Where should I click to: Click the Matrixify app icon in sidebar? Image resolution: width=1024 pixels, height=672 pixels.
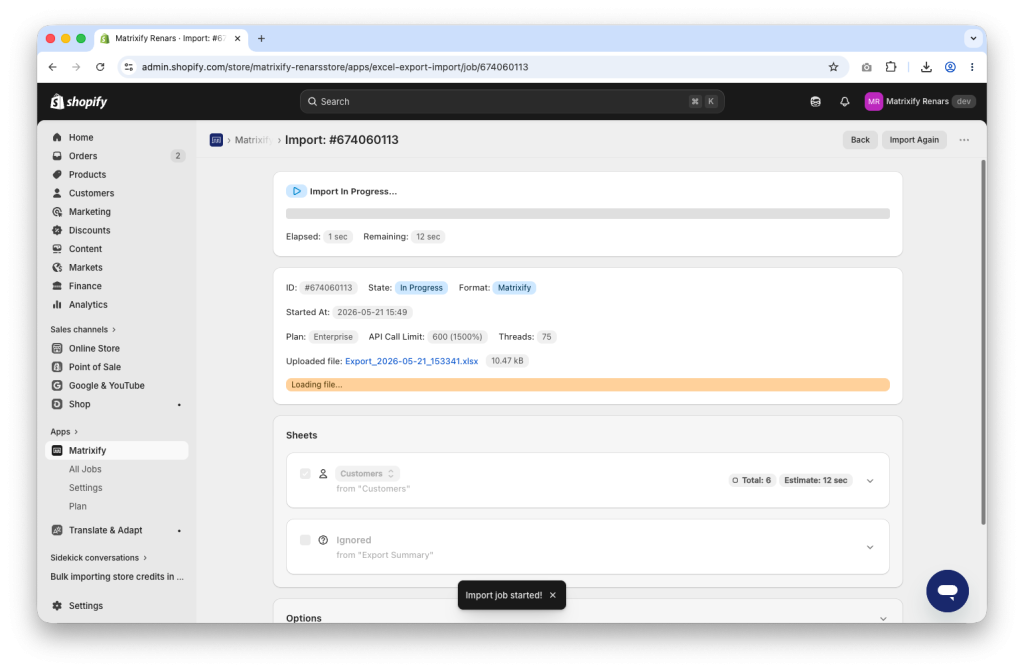[x=57, y=451]
